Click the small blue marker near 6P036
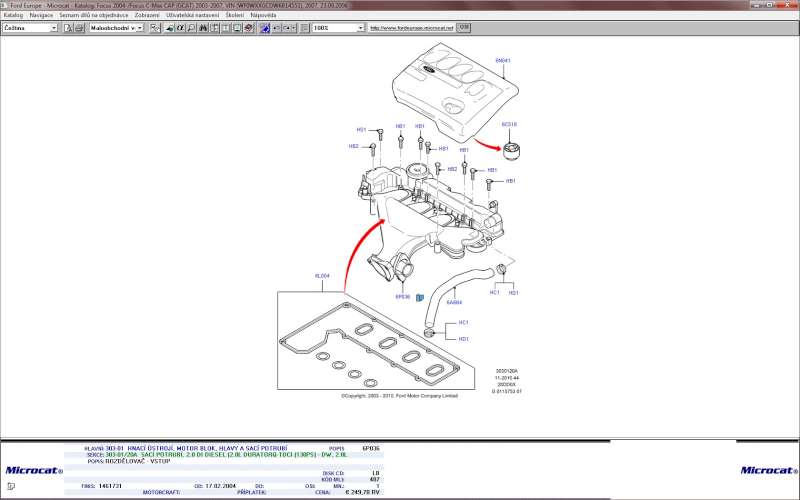Viewport: 800px width, 500px height. 420,297
